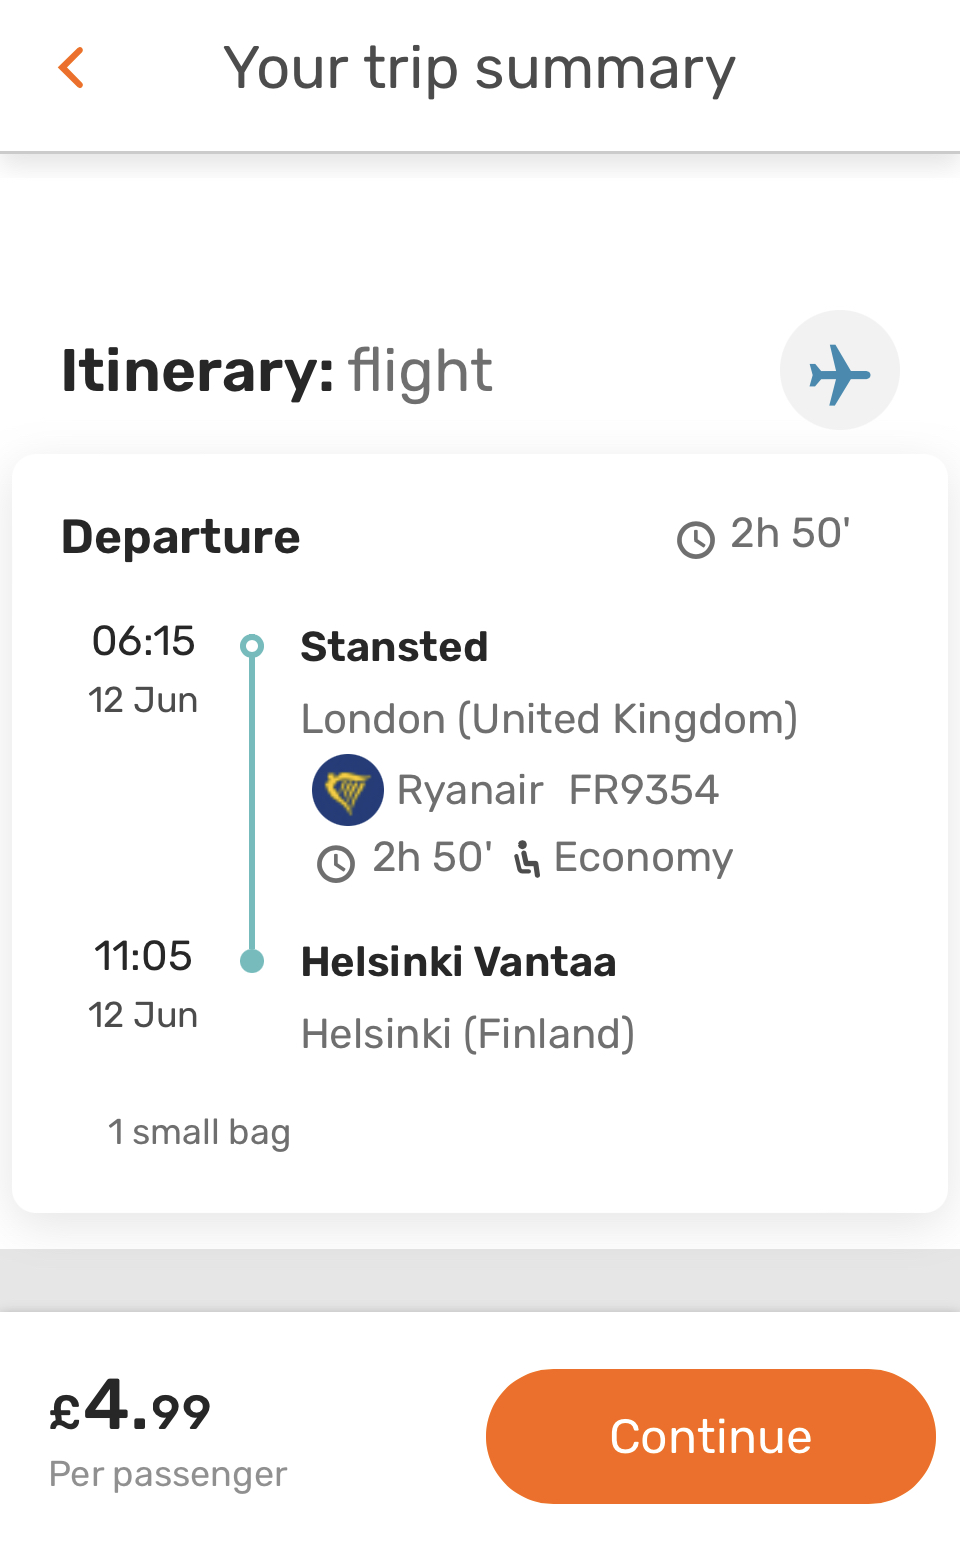The width and height of the screenshot is (960, 1557).
Task: Tap the 1 small bag label
Action: point(199,1132)
